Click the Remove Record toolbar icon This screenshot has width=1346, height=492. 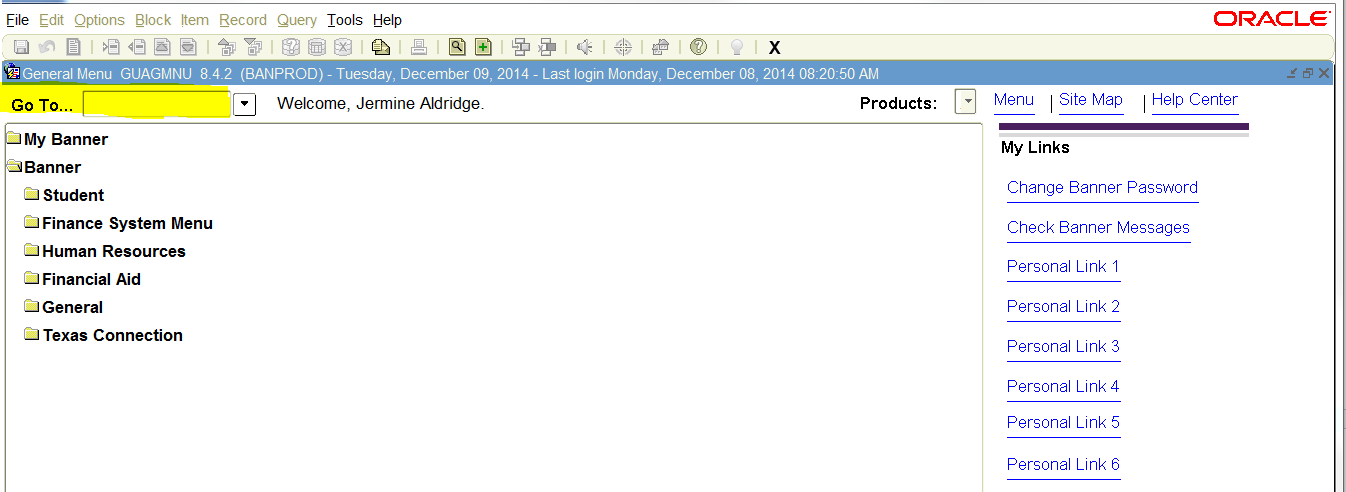[x=136, y=47]
